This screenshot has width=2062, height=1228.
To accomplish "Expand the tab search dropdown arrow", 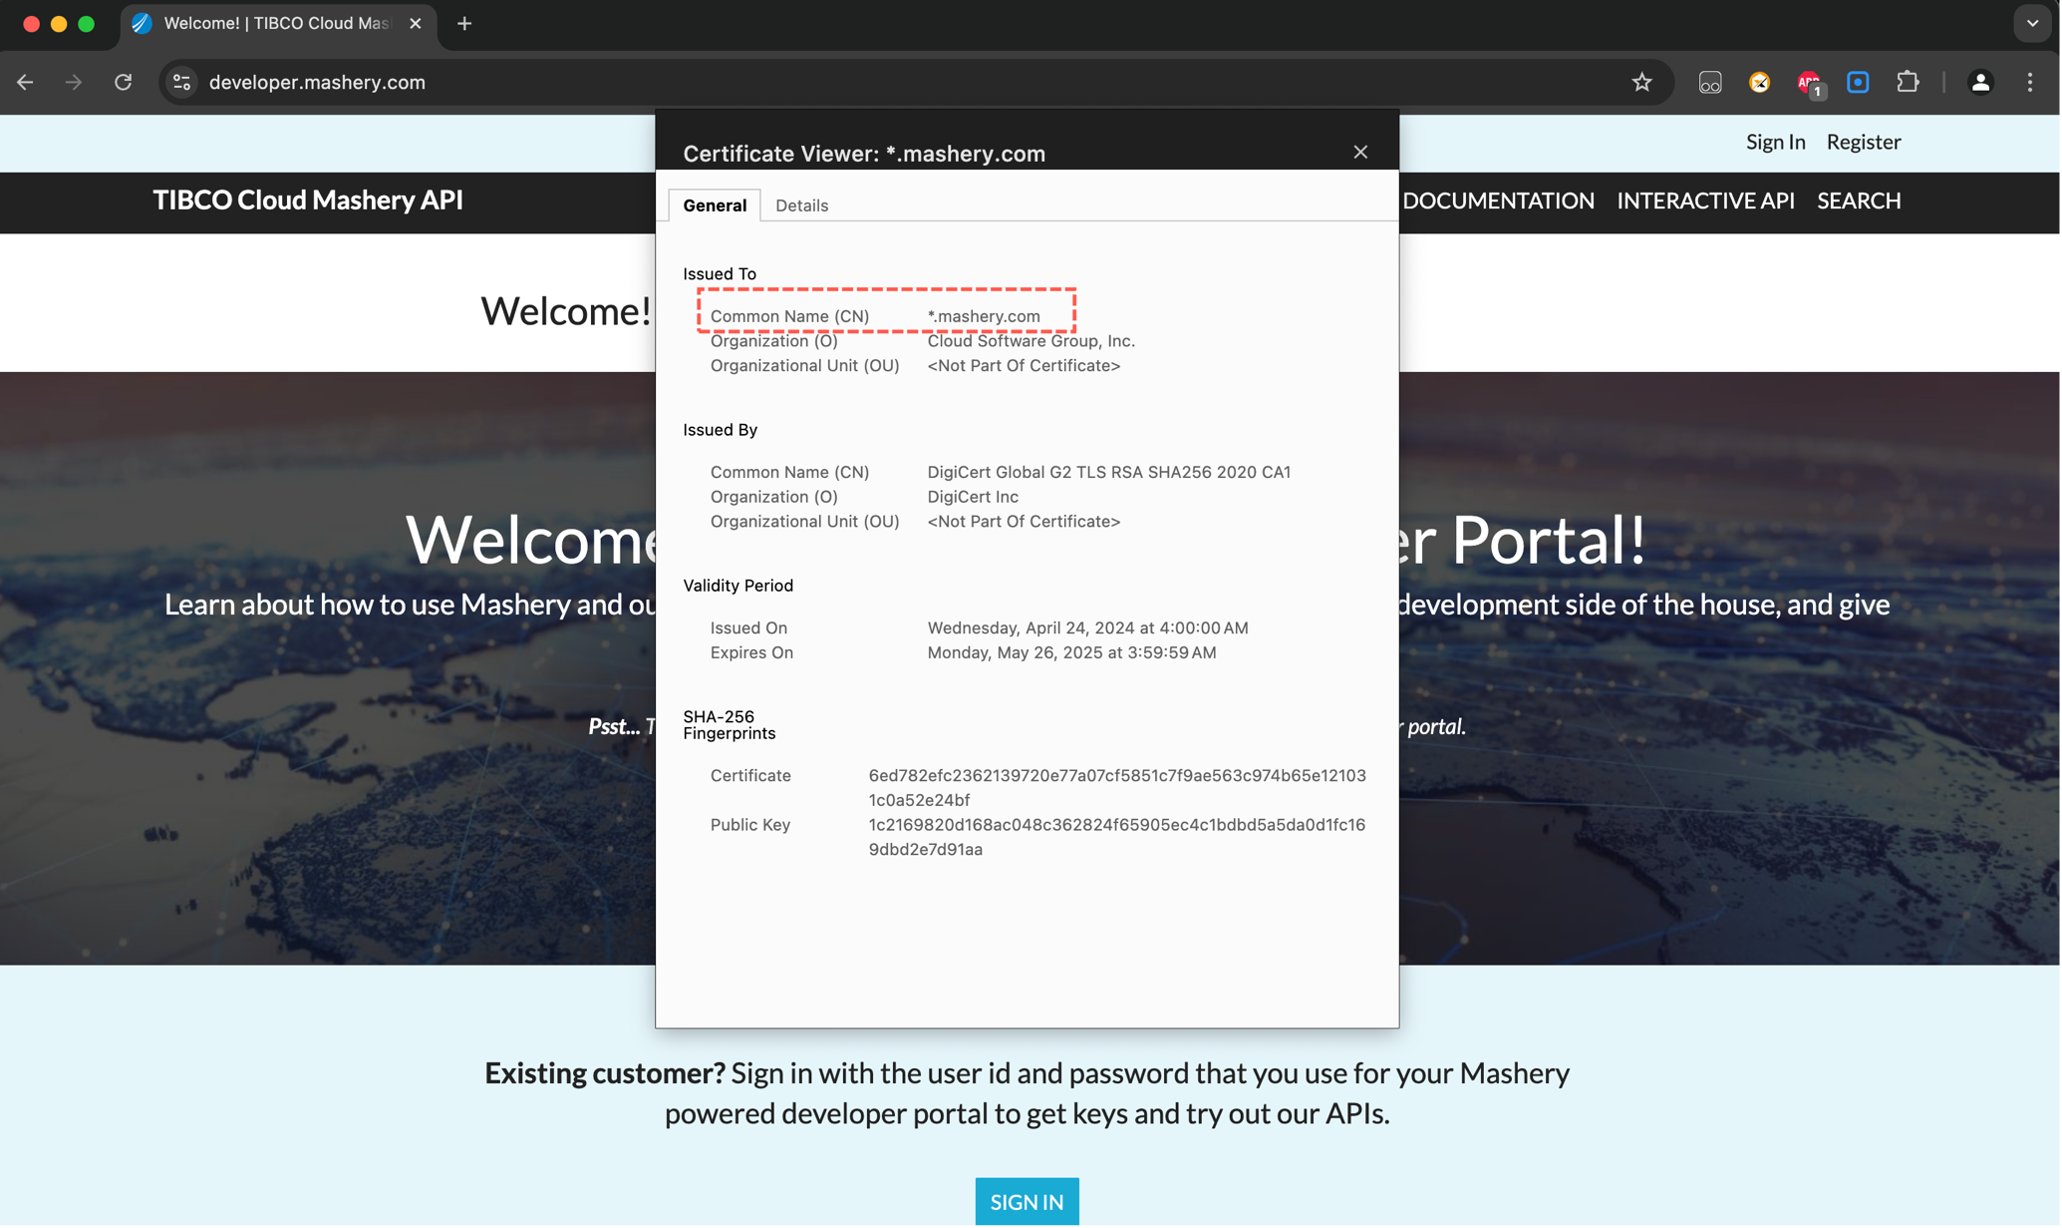I will 2032,24.
